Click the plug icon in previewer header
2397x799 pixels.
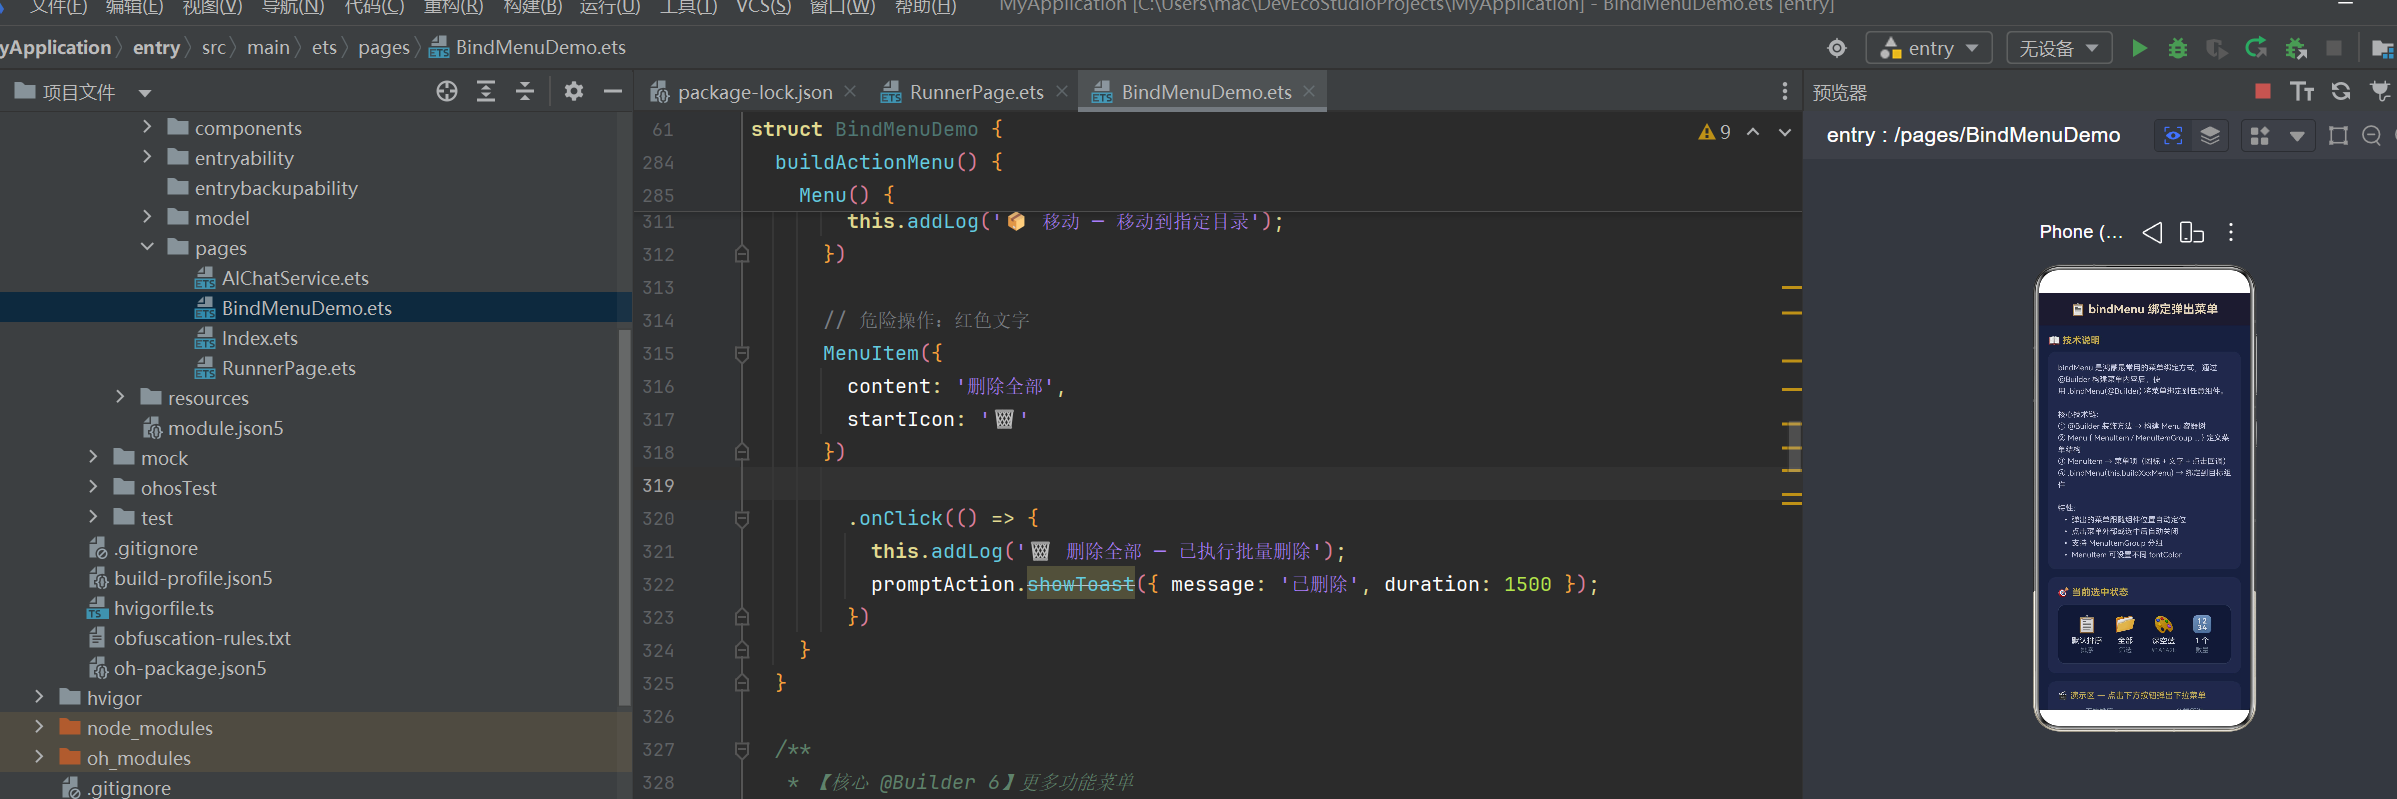(2381, 91)
